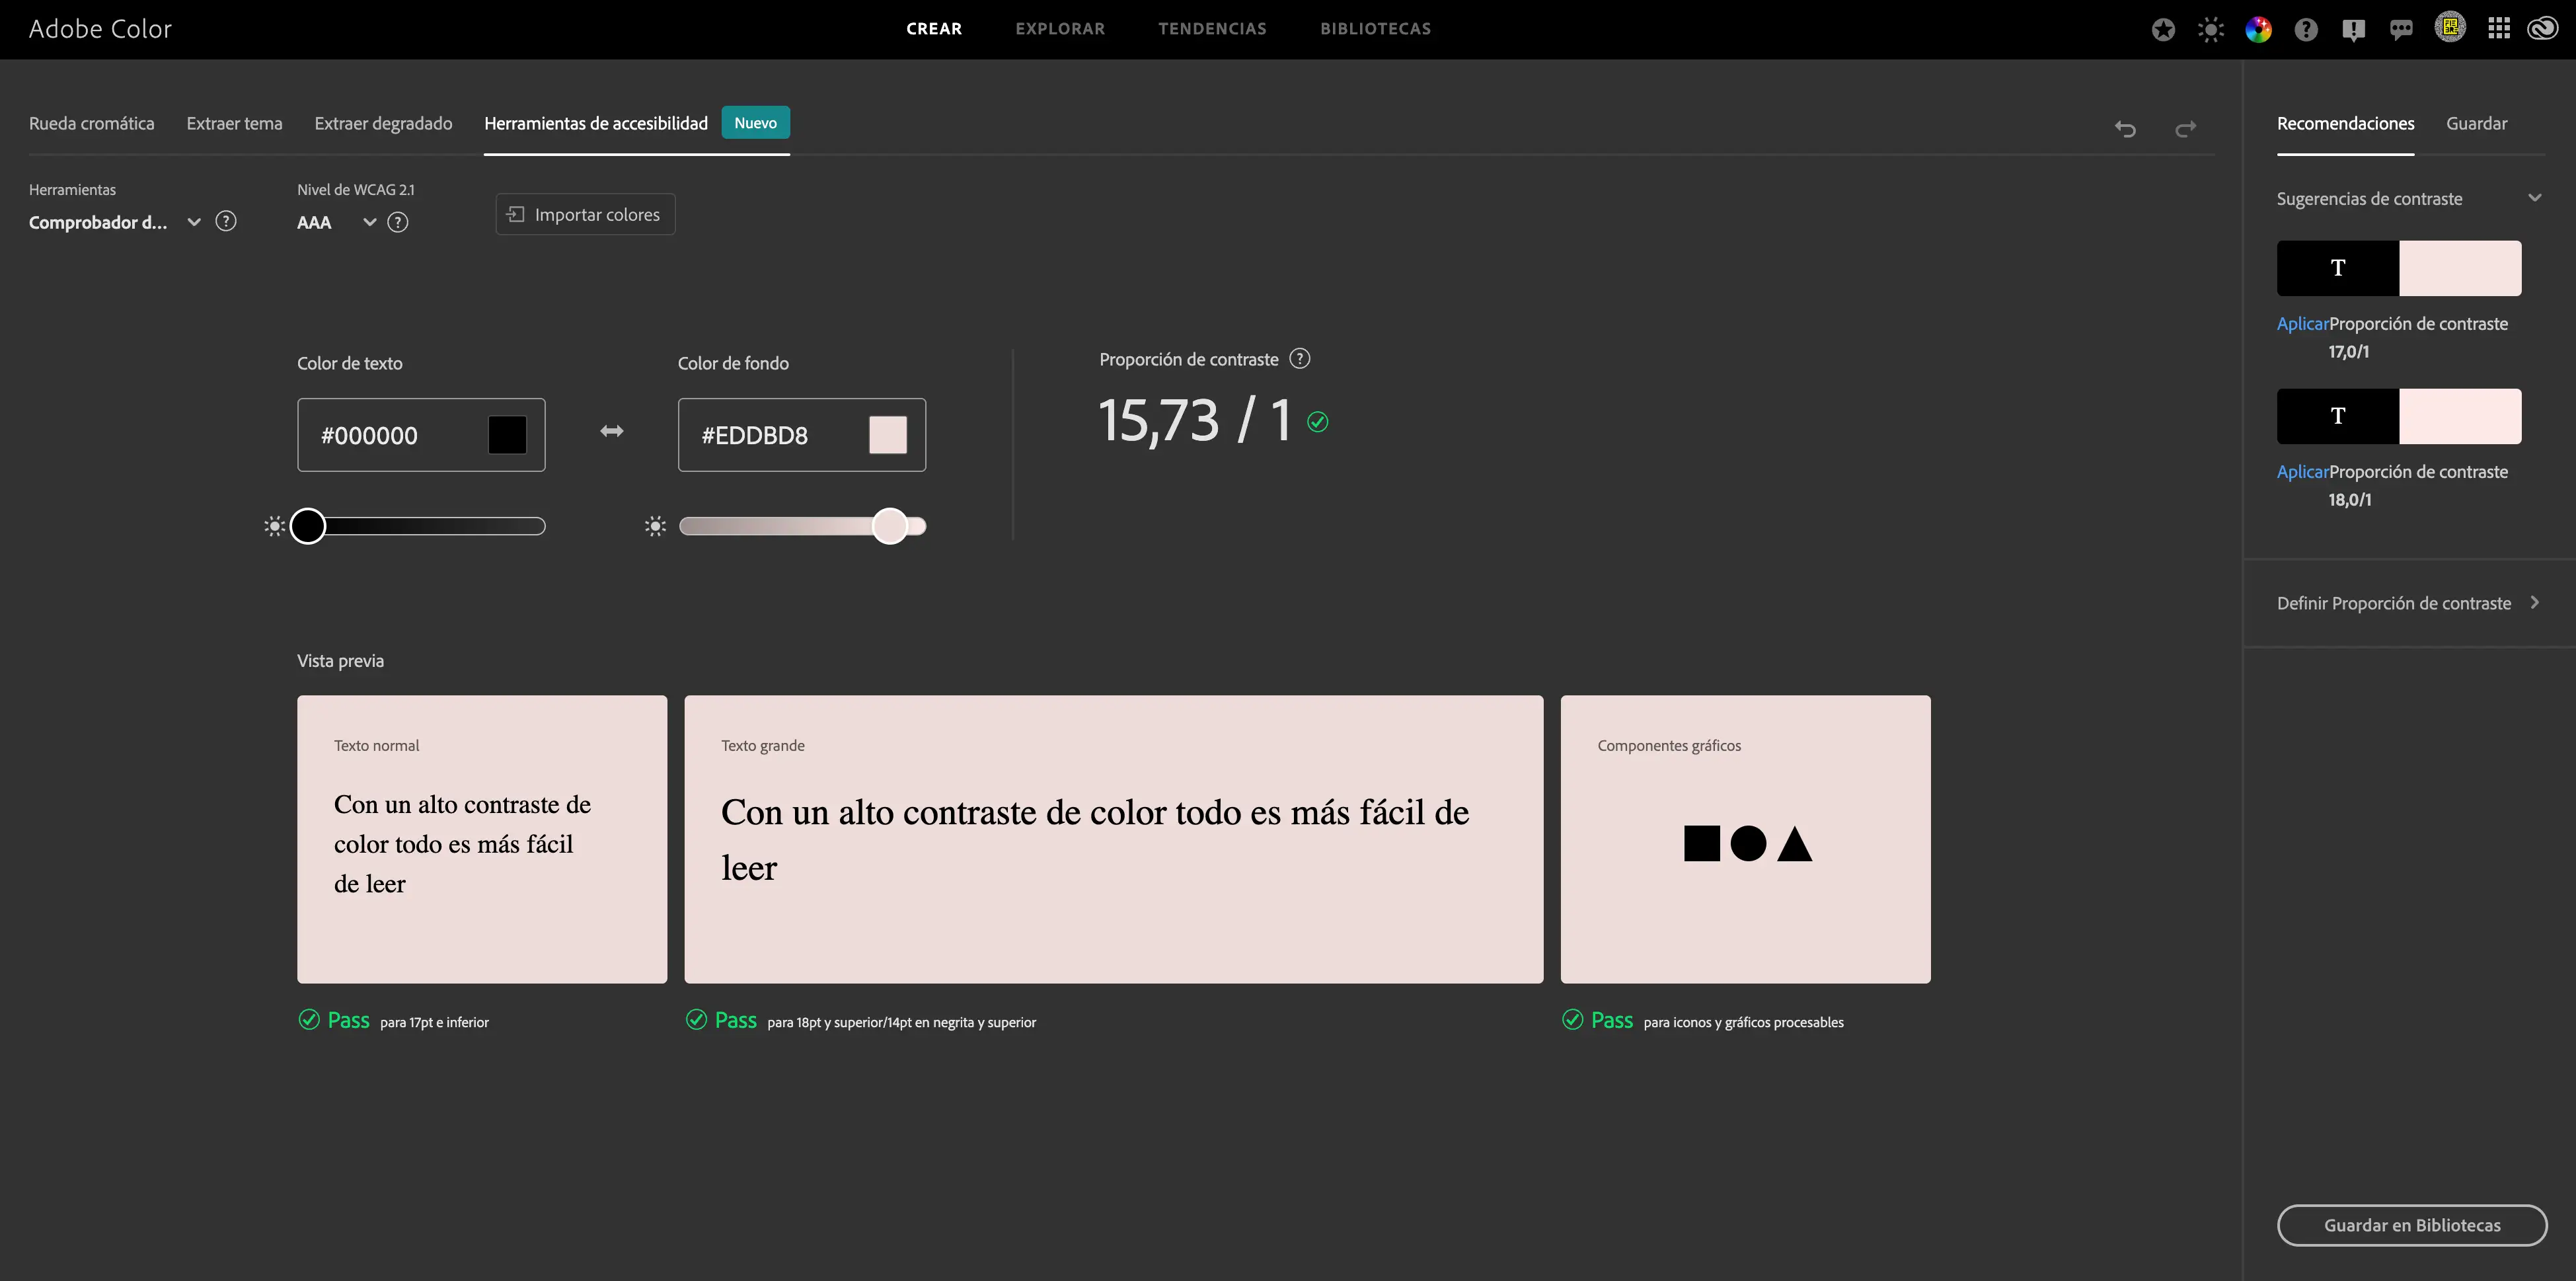The height and width of the screenshot is (1281, 2576).
Task: Open the color wheel icon in header
Action: click(2258, 29)
